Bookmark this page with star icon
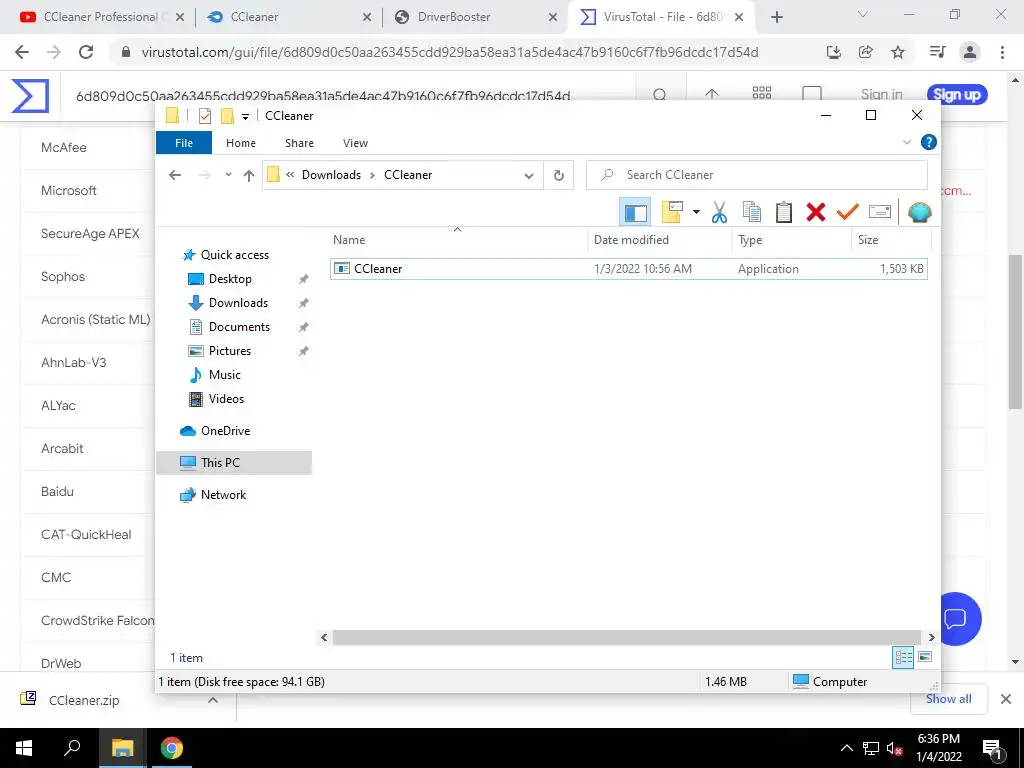Viewport: 1024px width, 768px height. point(898,52)
